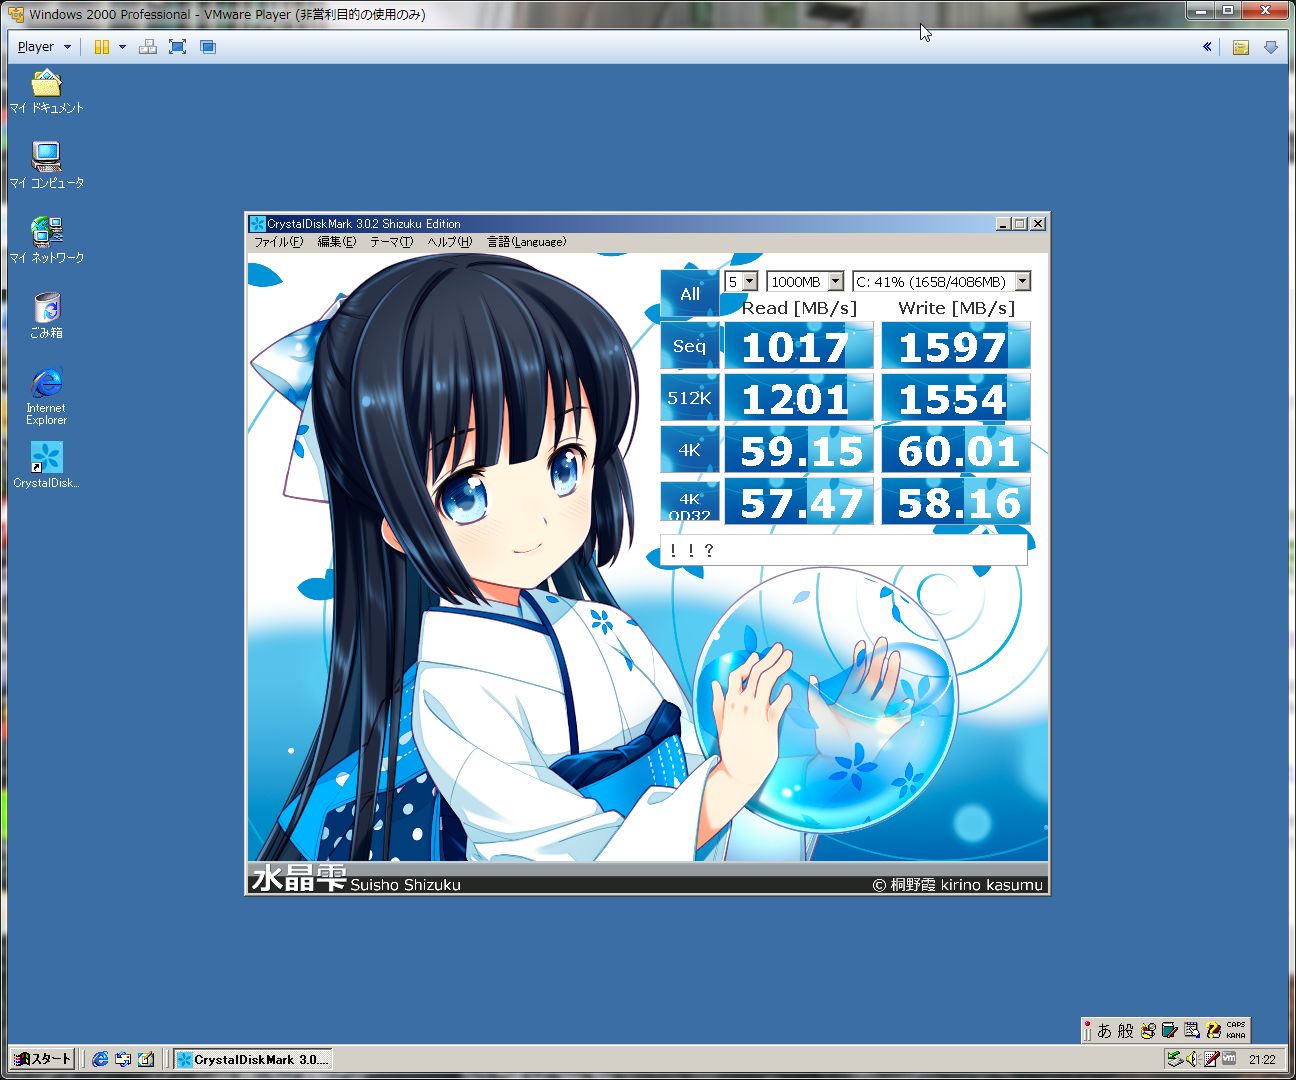Activate CrystalDiskMark 3.0 taskbar button
Image resolution: width=1296 pixels, height=1080 pixels.
(x=252, y=1059)
